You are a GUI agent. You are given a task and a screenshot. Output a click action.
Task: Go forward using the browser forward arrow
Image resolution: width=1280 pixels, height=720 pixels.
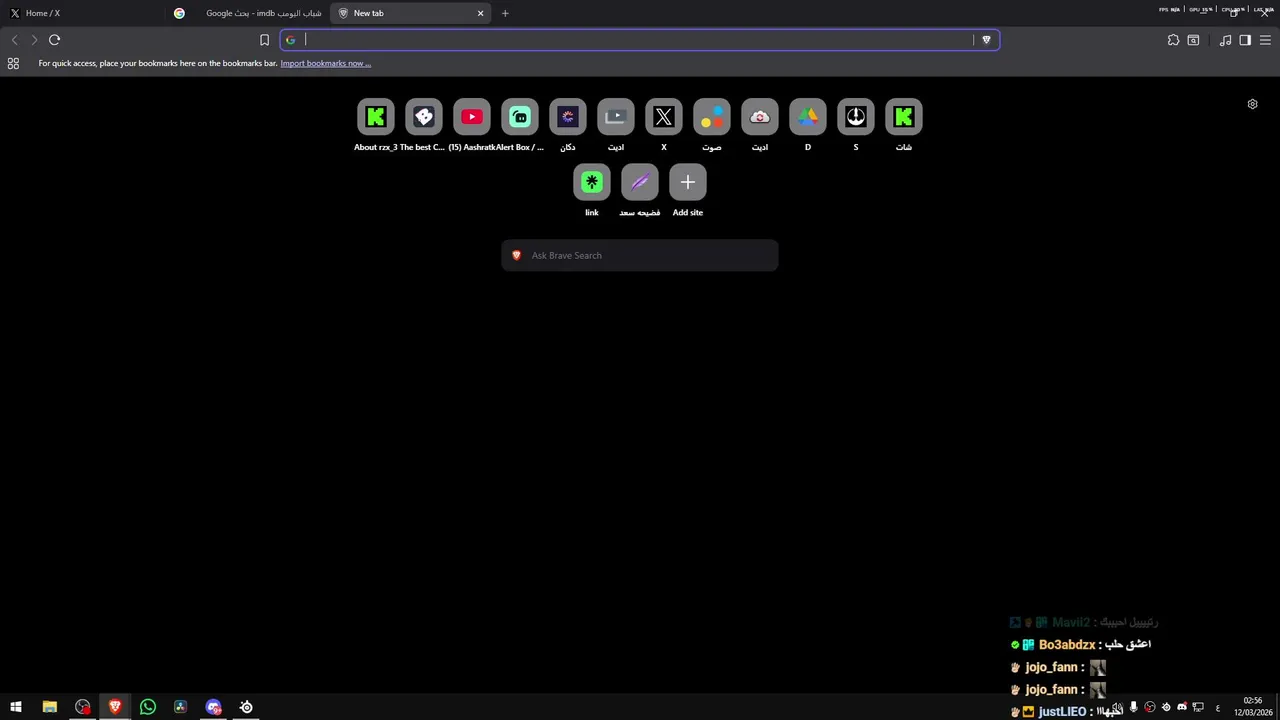pos(34,40)
